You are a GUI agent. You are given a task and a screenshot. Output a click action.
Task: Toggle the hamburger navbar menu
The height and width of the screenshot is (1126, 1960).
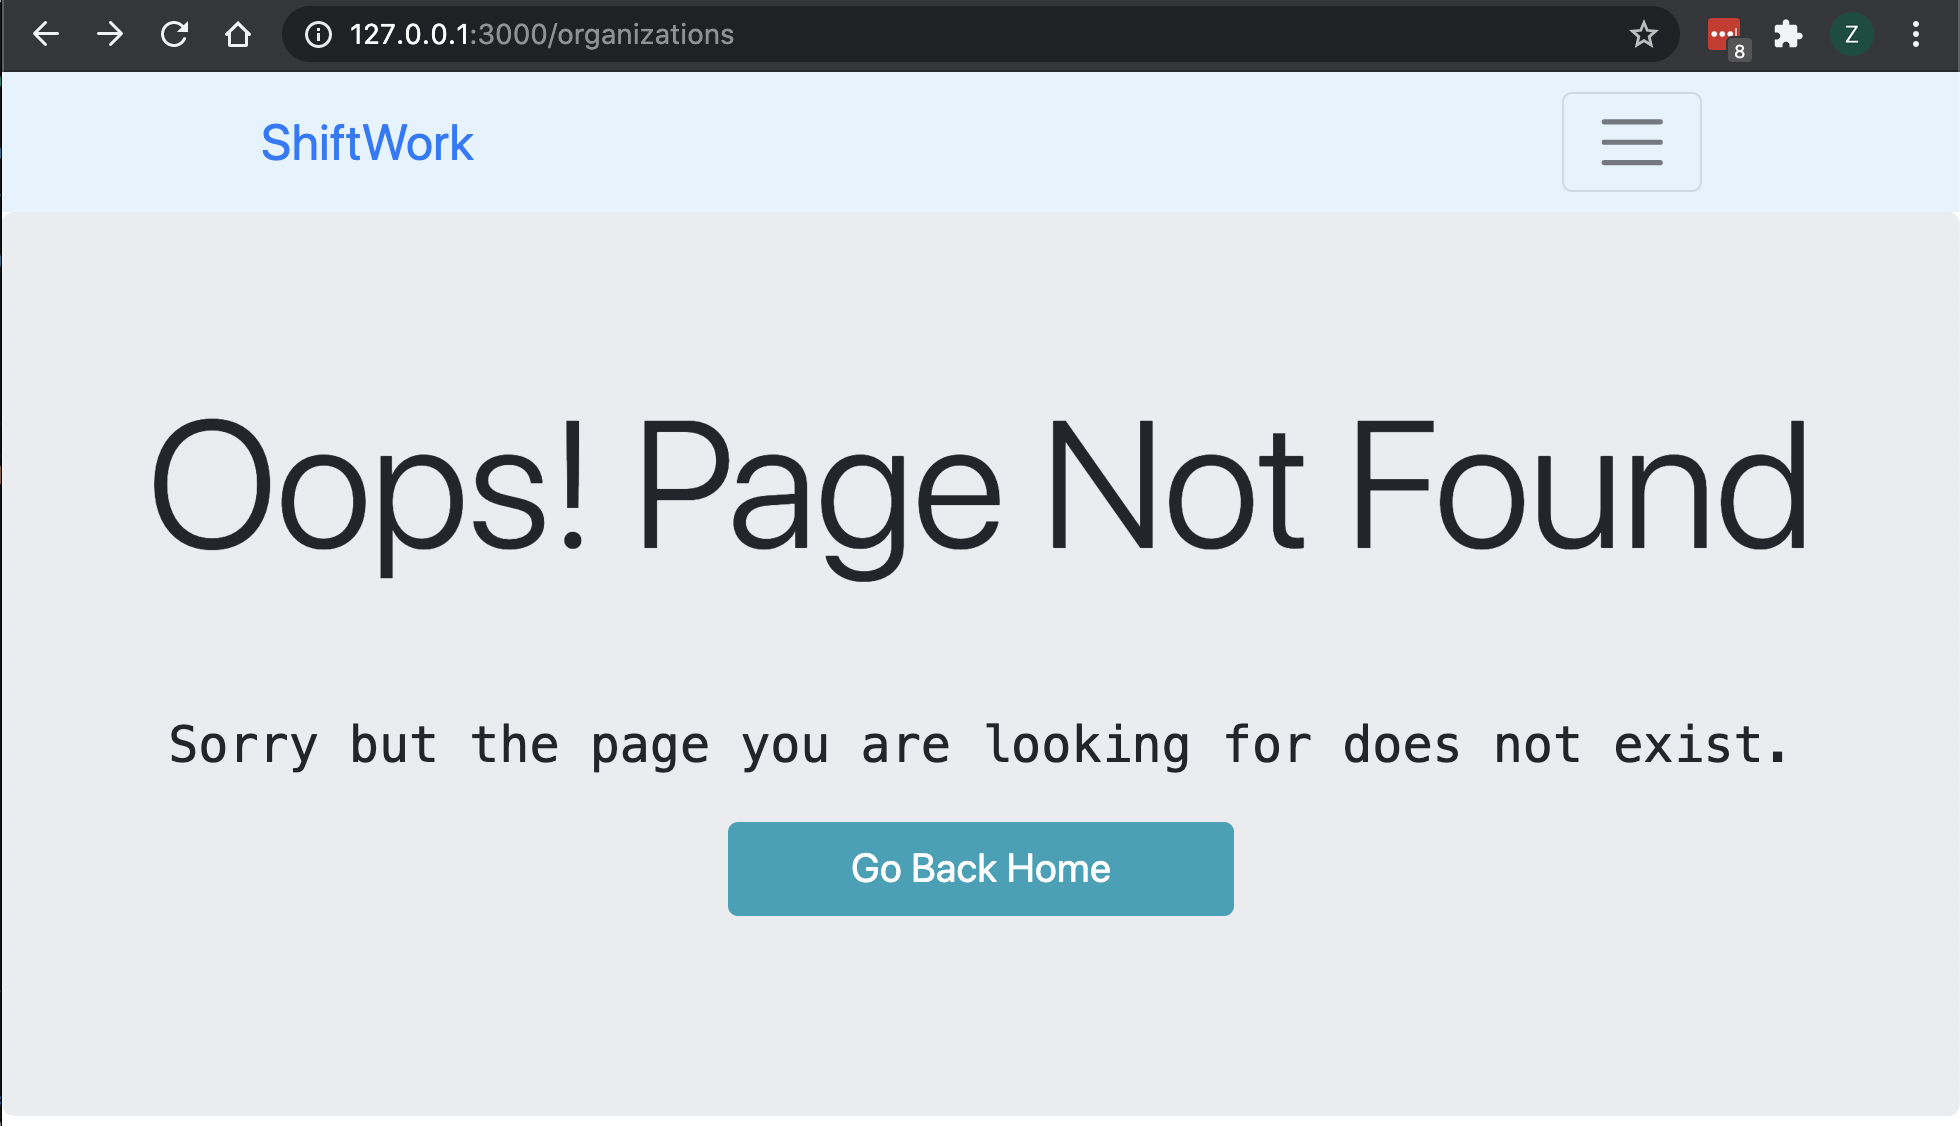(1631, 142)
